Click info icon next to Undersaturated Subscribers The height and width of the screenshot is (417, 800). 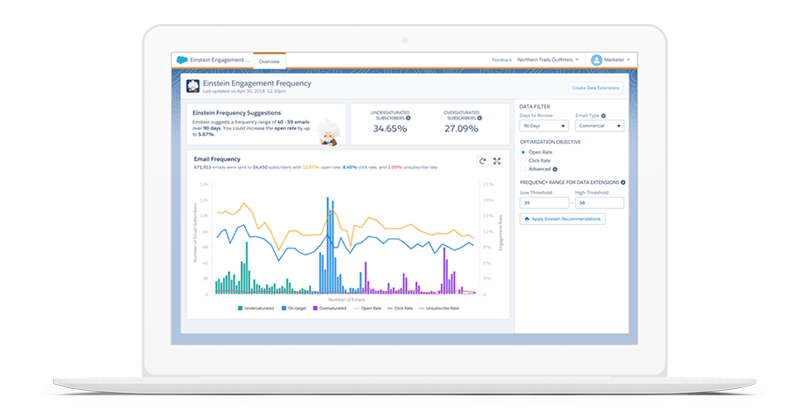408,118
